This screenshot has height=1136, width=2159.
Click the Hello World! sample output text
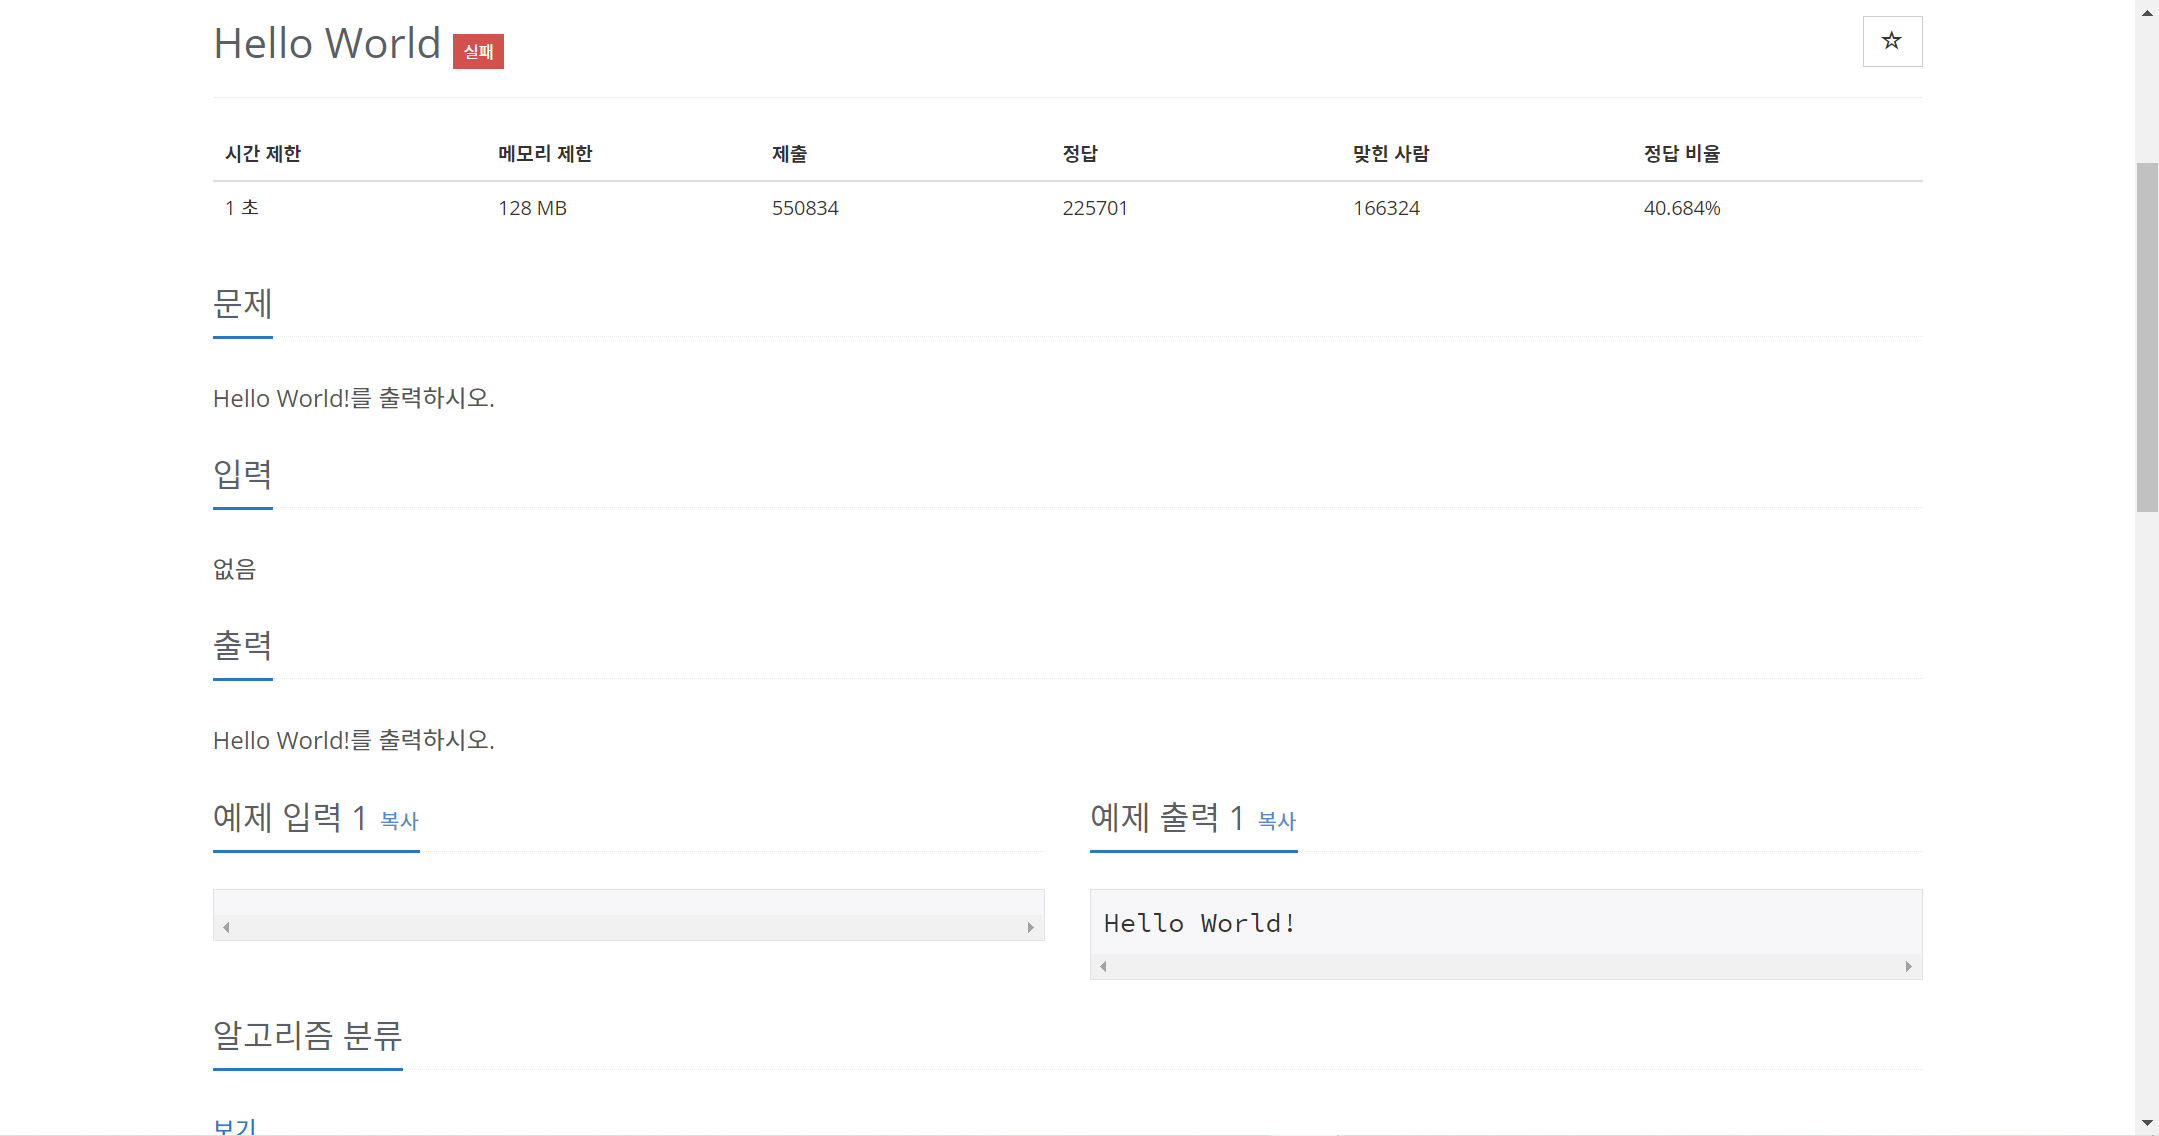(x=1199, y=923)
